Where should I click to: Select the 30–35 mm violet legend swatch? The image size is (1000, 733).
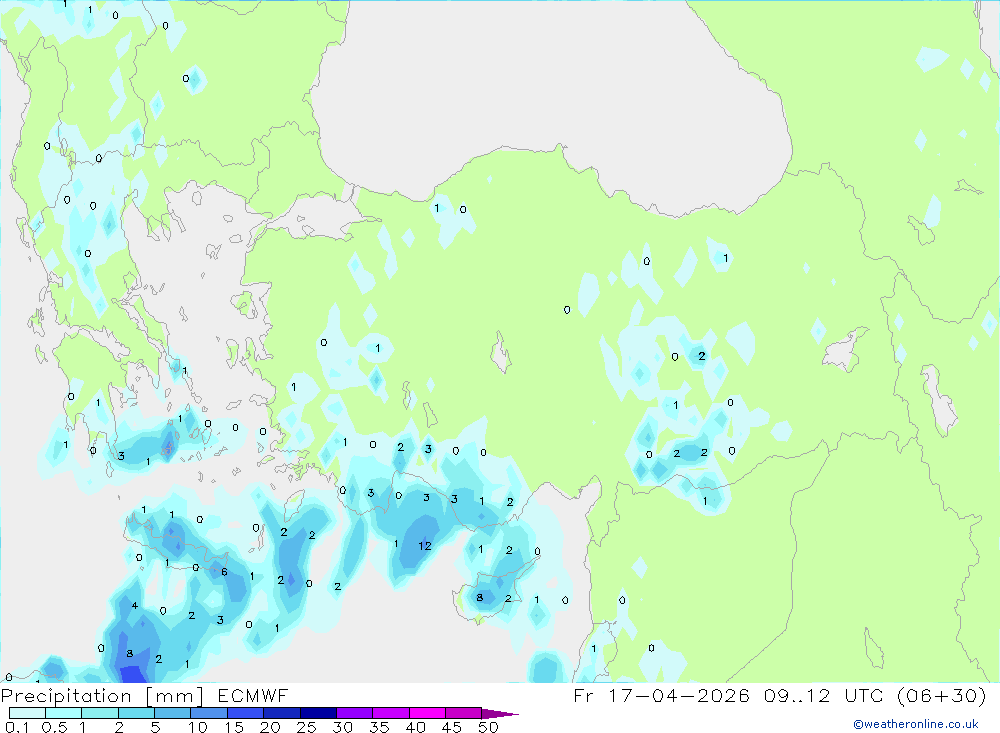355,713
